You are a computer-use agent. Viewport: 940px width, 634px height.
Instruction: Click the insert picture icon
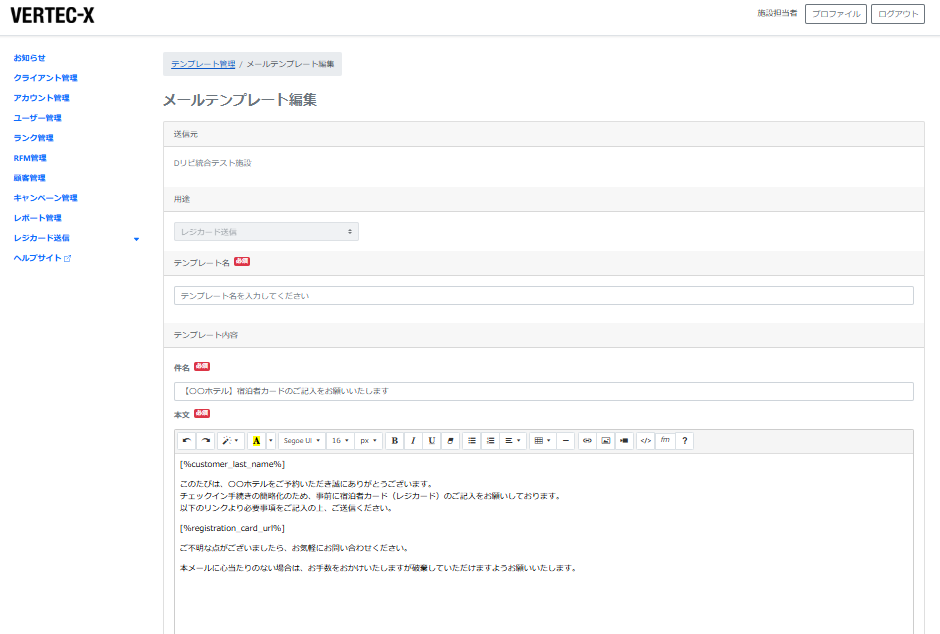(605, 440)
